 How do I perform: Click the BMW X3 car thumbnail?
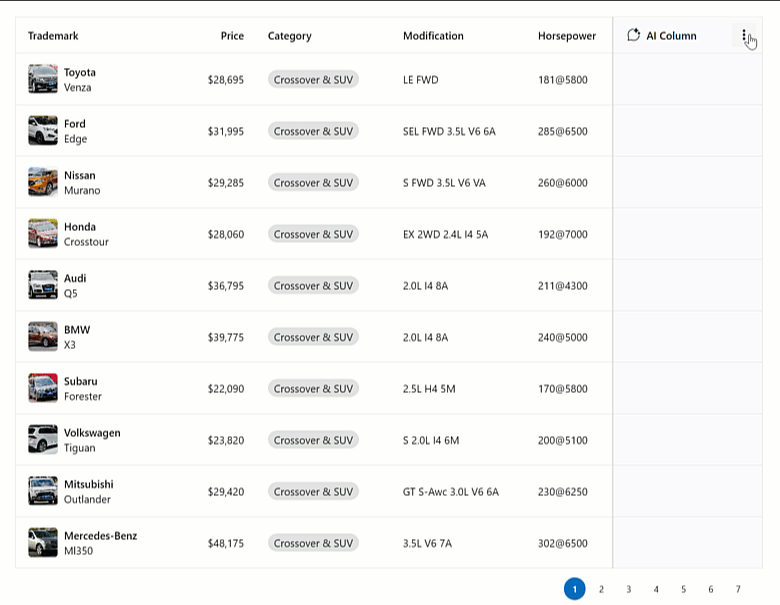click(43, 336)
